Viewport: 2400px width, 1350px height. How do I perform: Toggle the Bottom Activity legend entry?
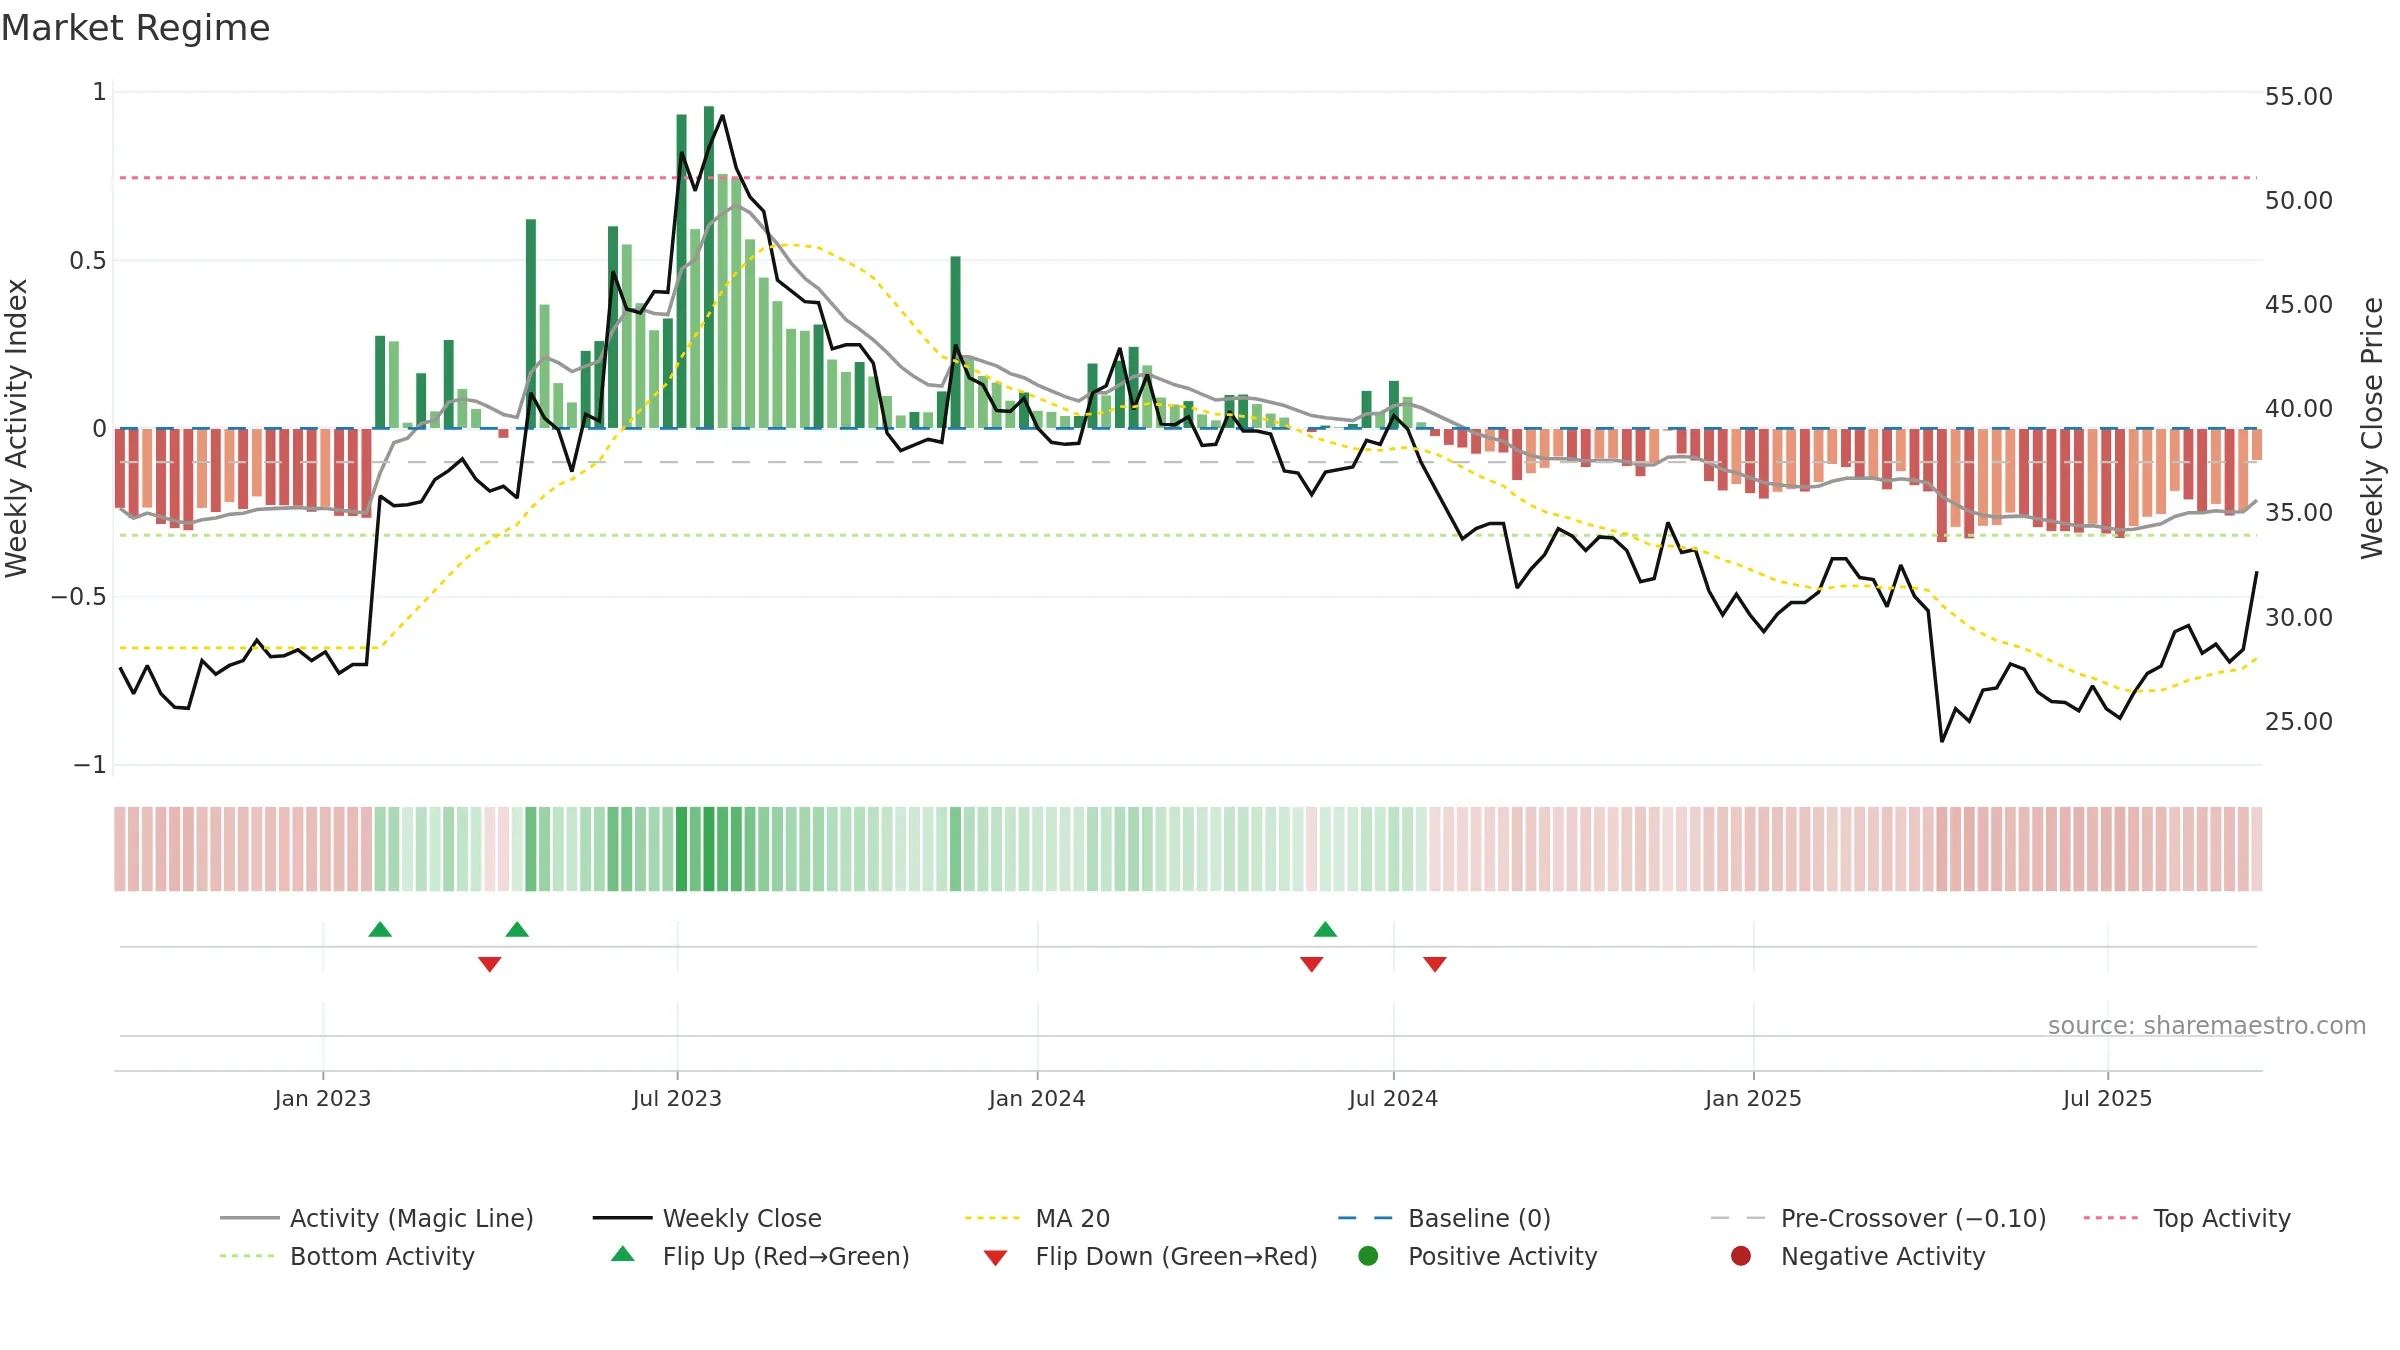[x=347, y=1256]
